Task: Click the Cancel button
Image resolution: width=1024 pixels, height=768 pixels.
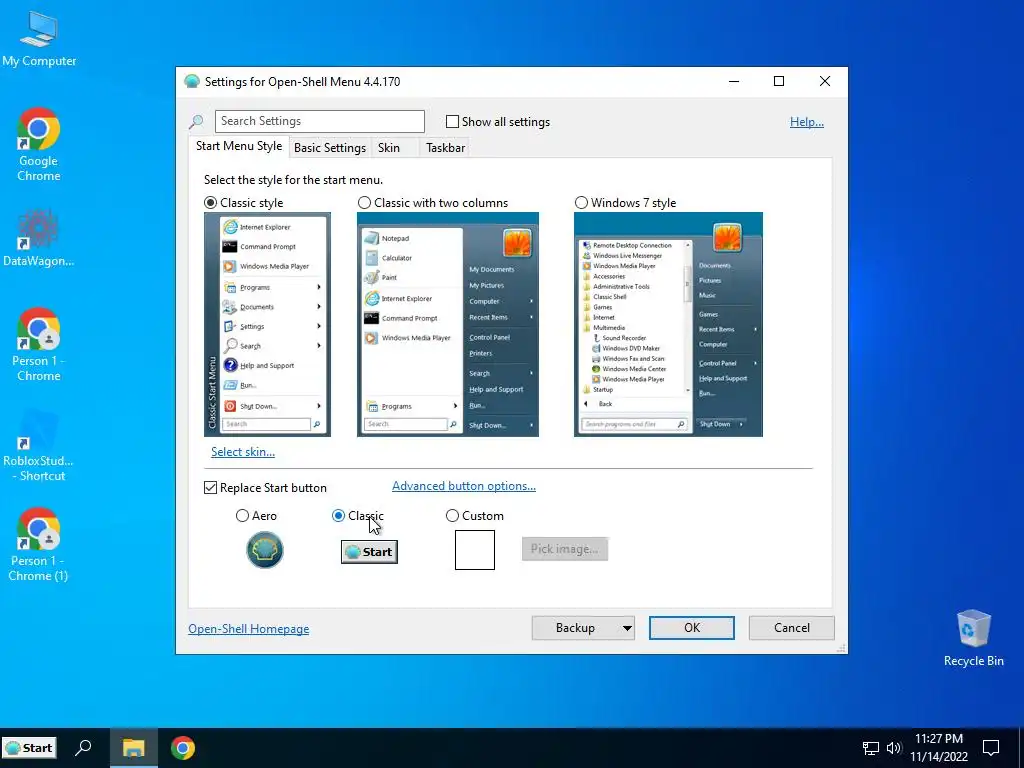Action: 792,628
